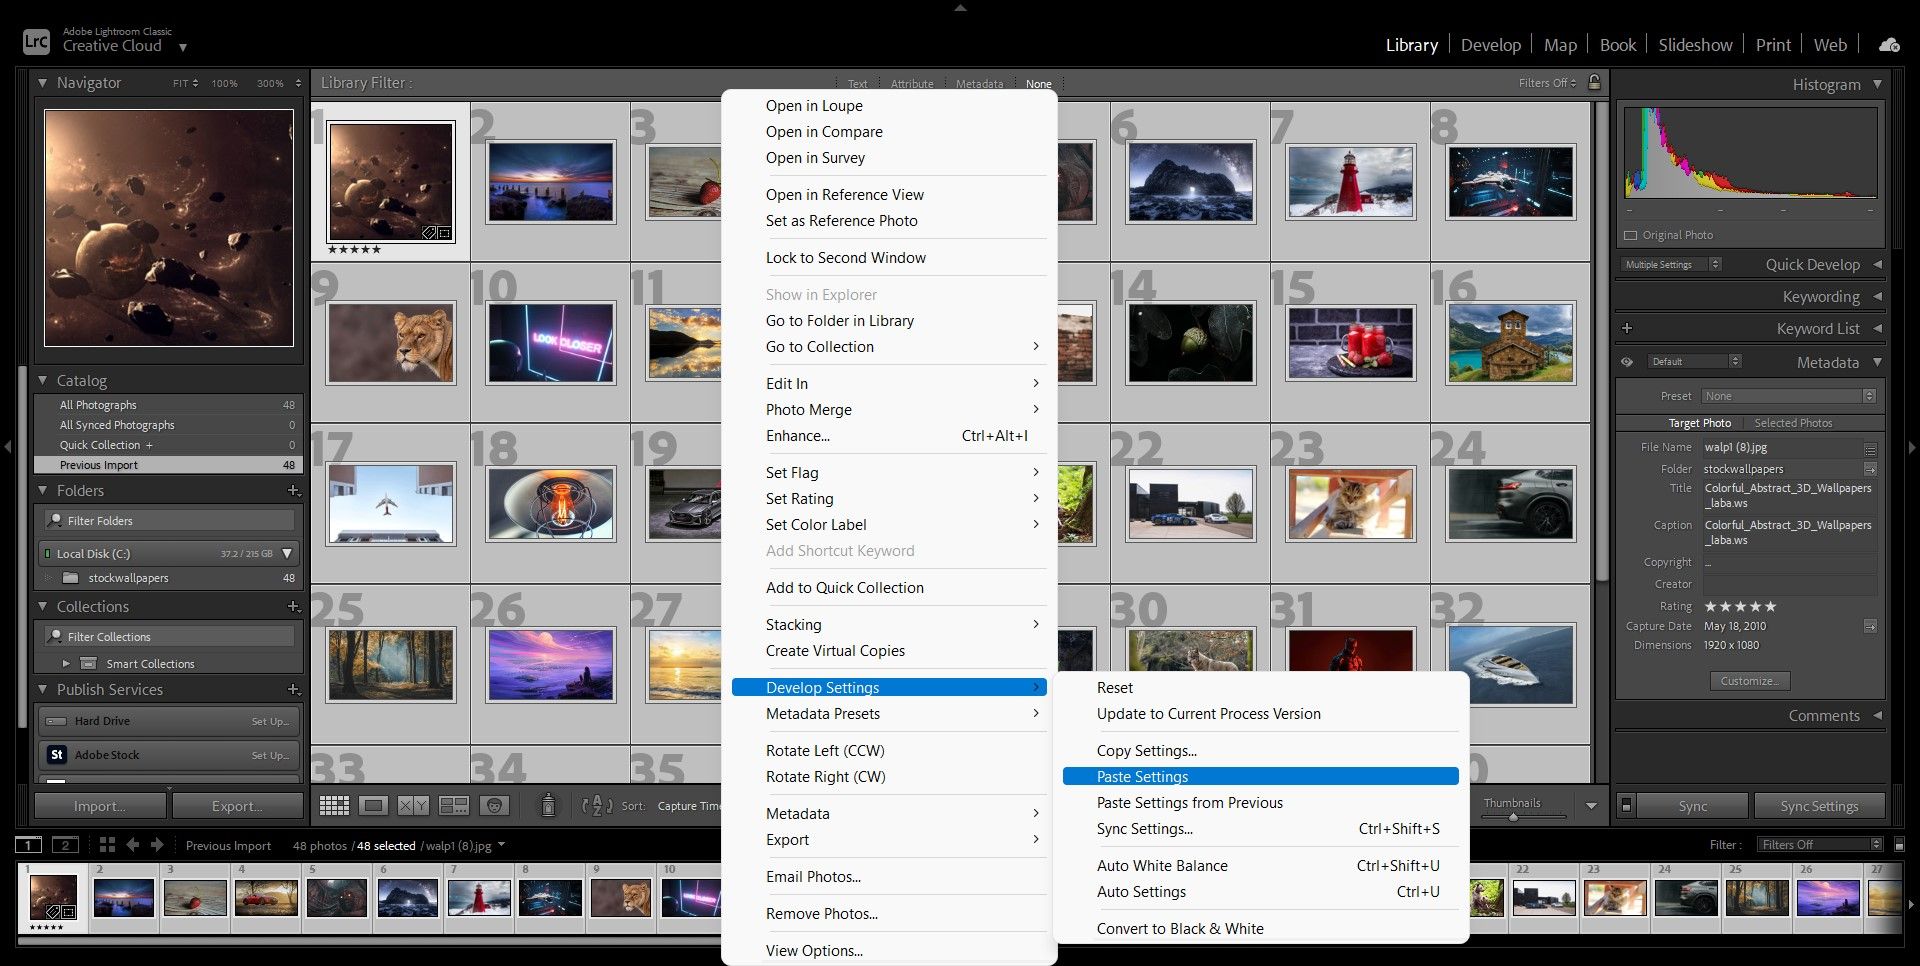This screenshot has height=966, width=1920.
Task: Open Survey view icon in the toolbar
Action: (x=454, y=806)
